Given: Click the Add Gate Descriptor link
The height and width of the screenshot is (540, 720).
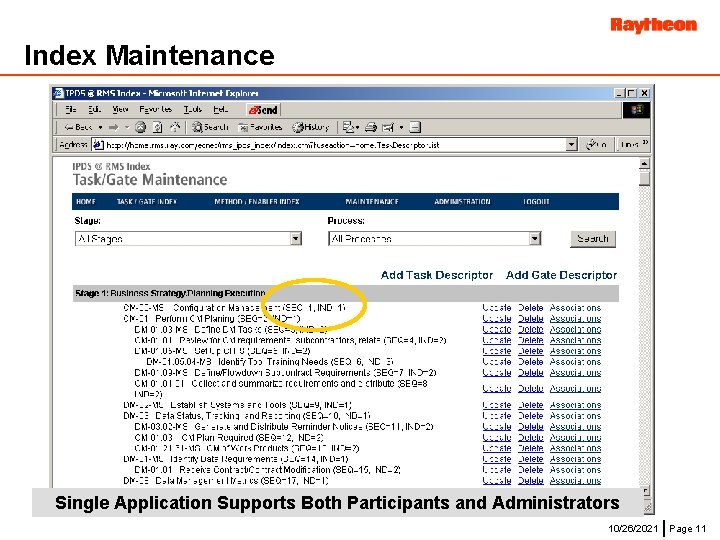Looking at the screenshot, I should pyautogui.click(x=561, y=275).
